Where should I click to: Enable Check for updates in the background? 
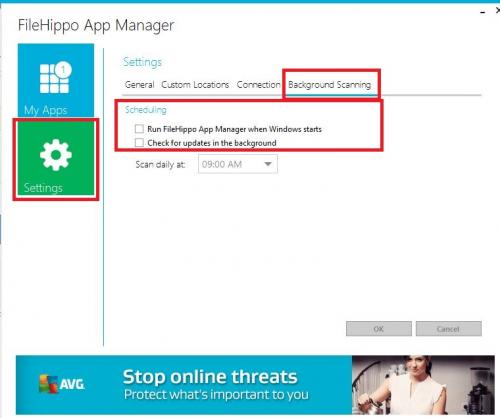pos(139,143)
